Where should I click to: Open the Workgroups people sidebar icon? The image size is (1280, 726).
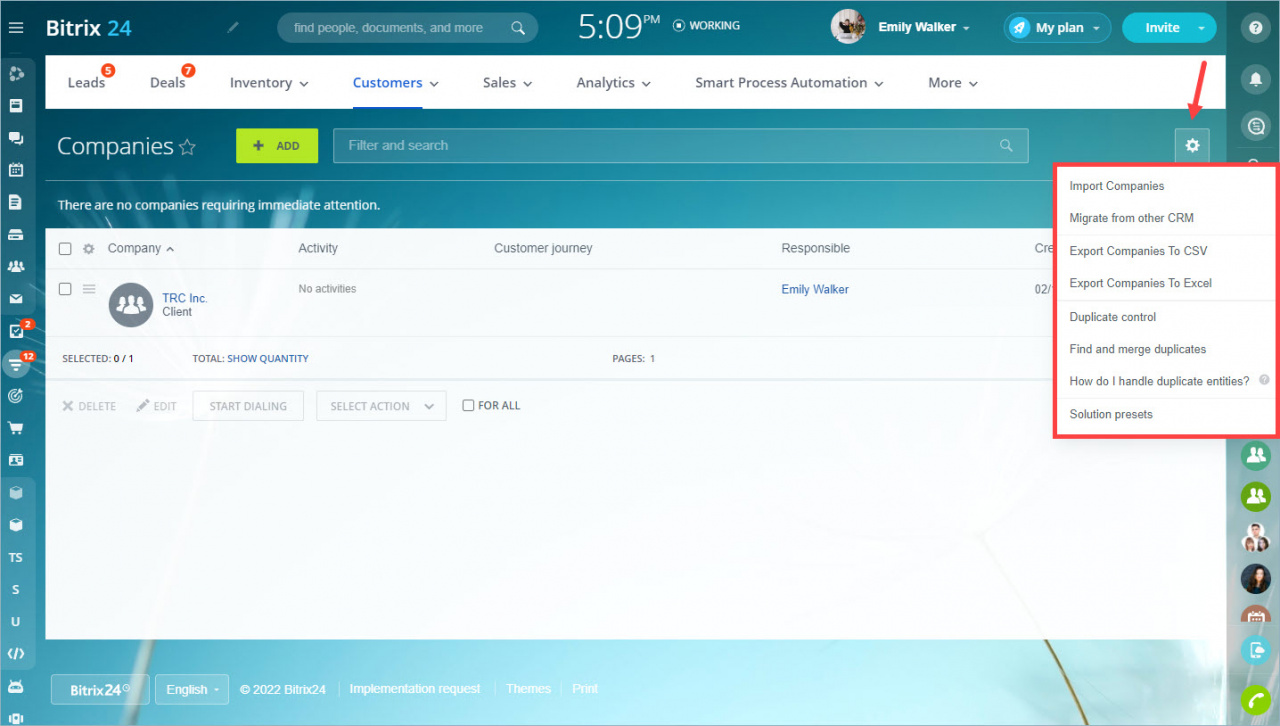click(16, 267)
